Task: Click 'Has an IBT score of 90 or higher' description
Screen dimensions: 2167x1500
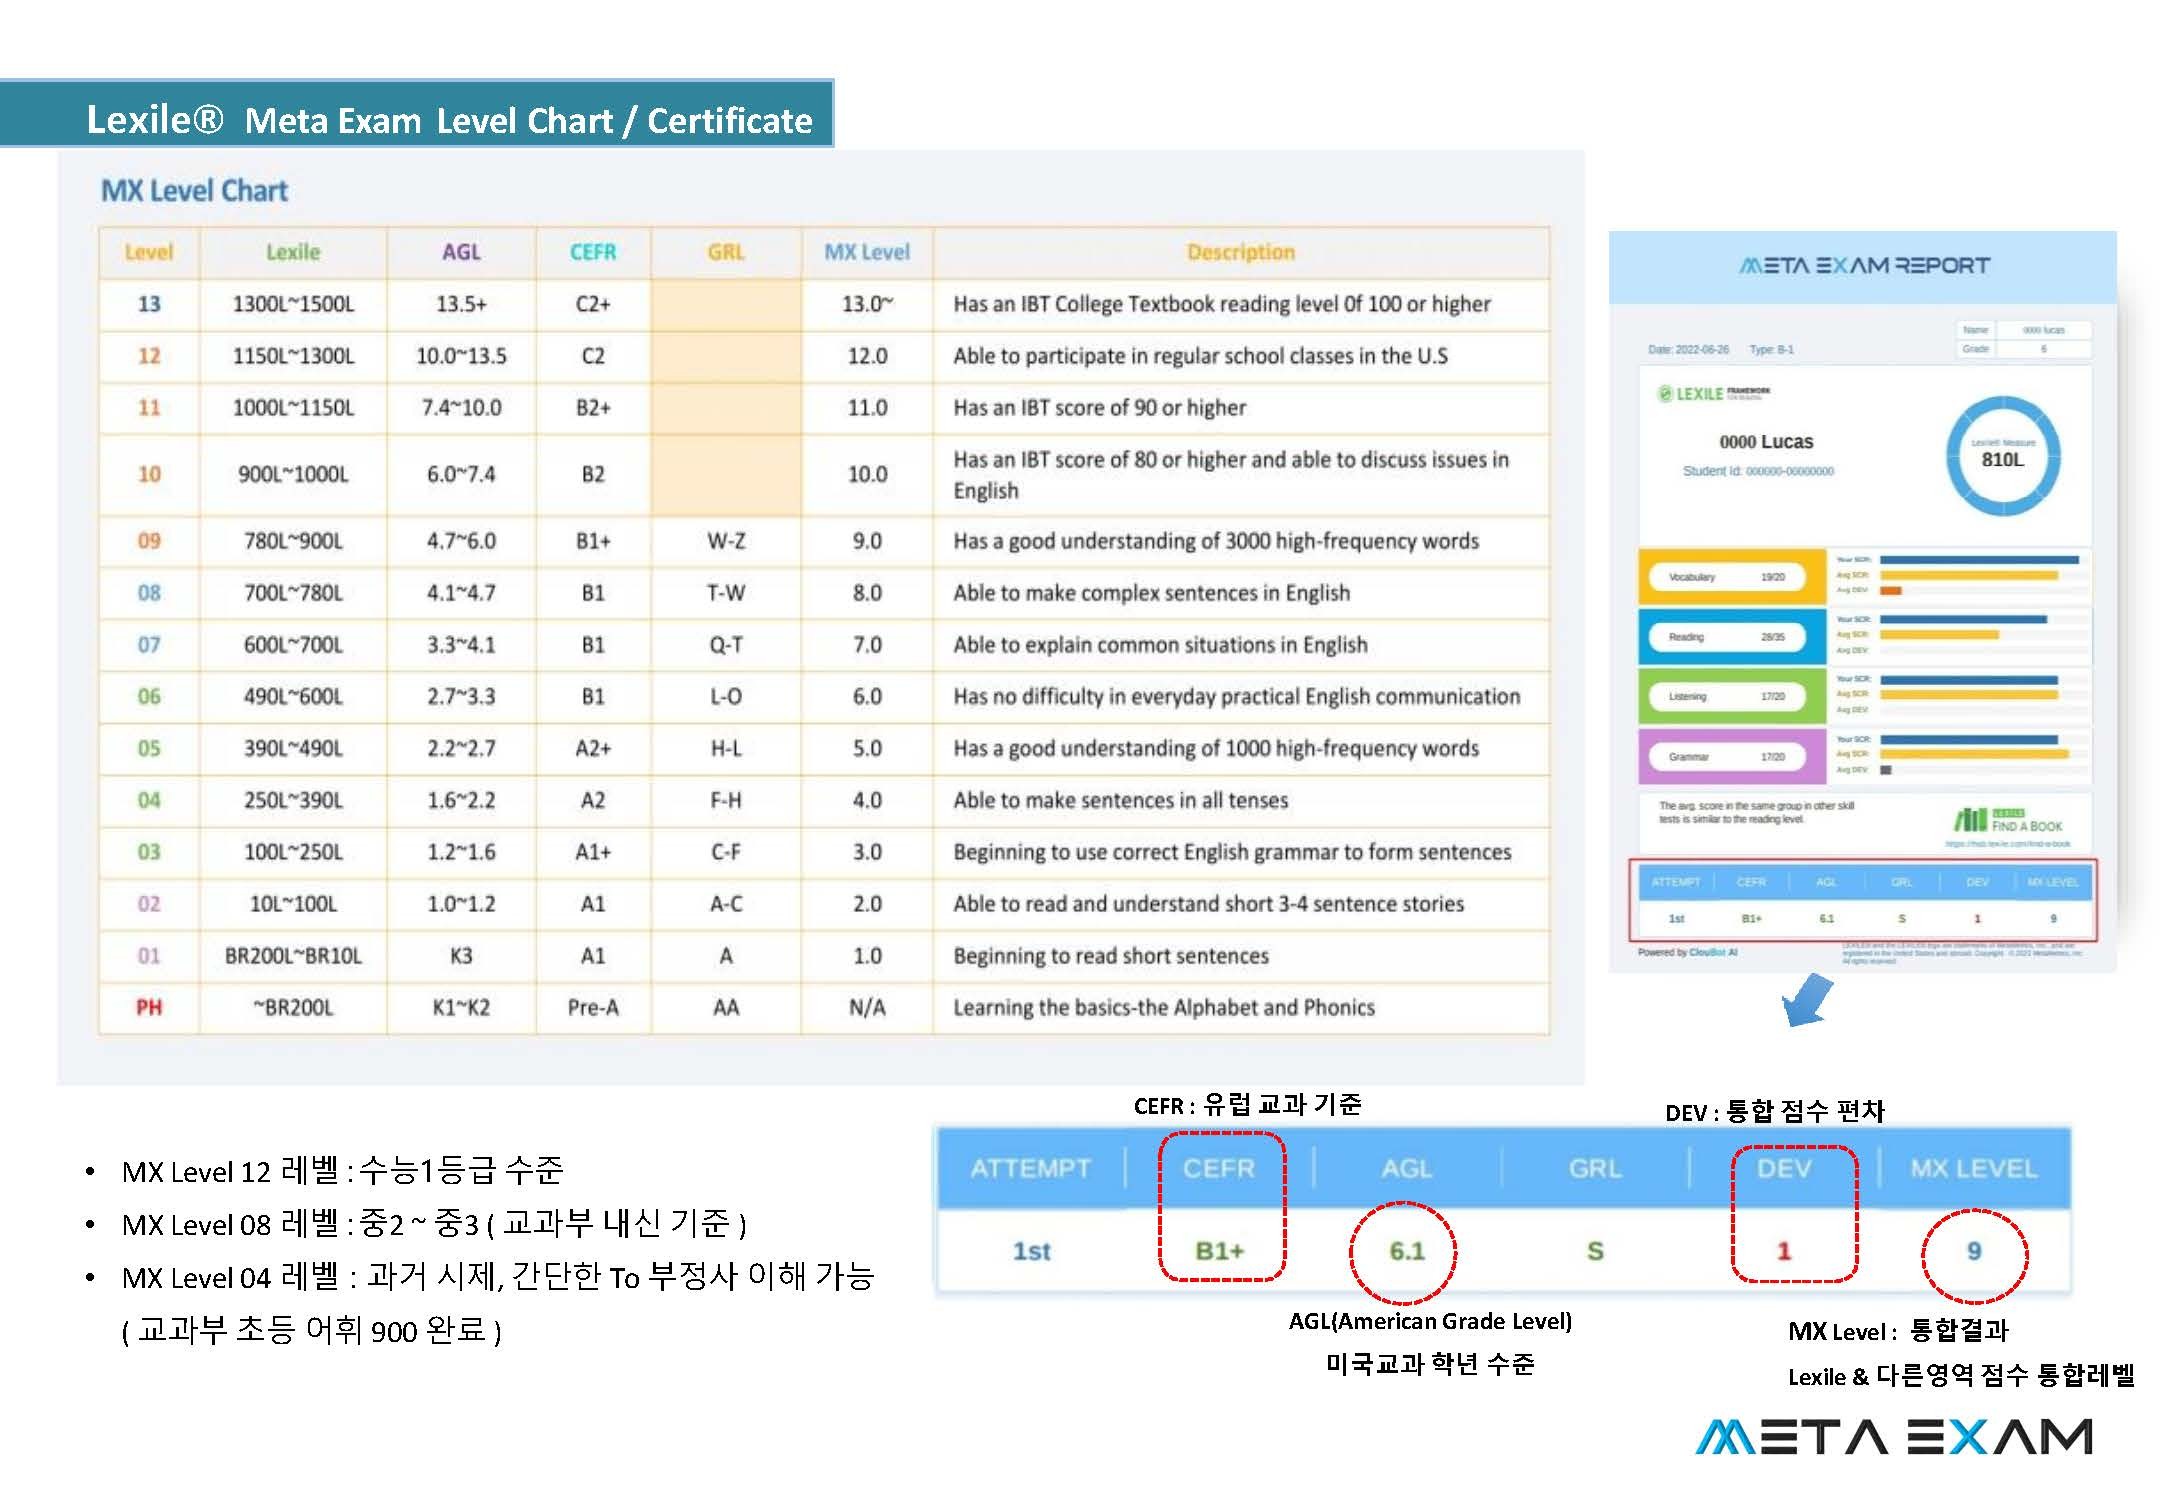Action: 1099,408
